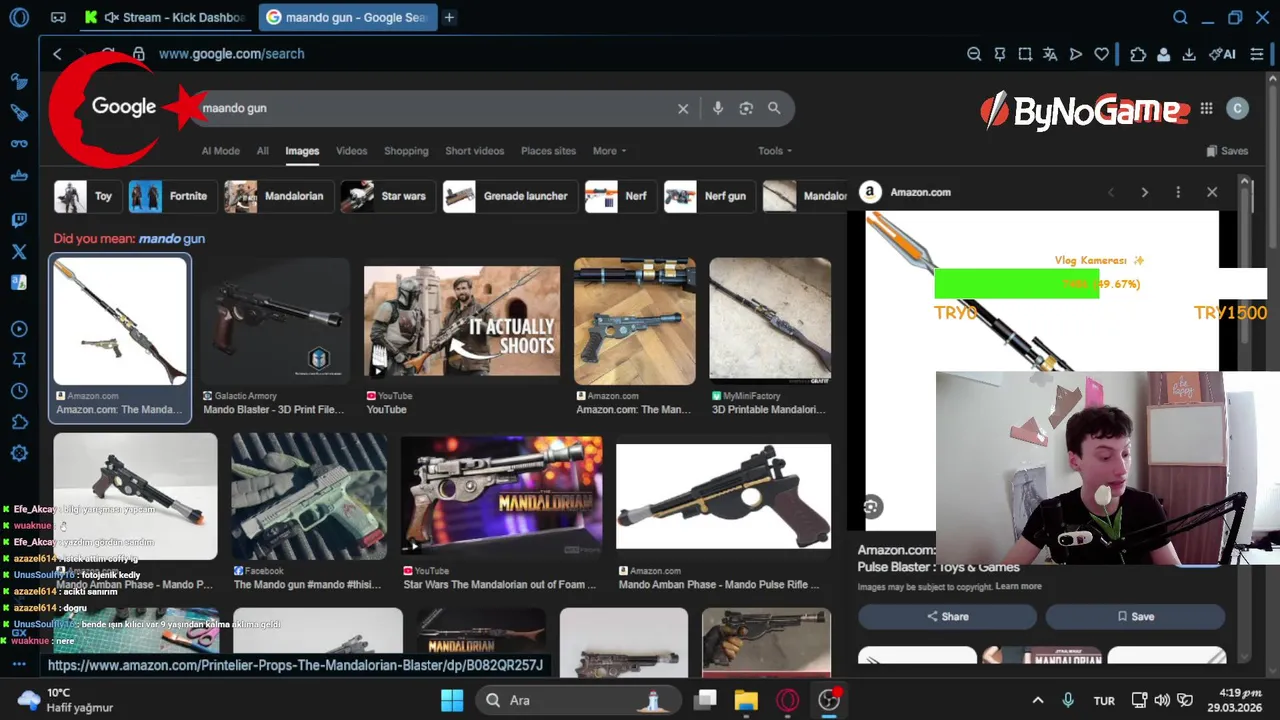Image resolution: width=1280 pixels, height=720 pixels.
Task: Click the voice search microphone icon
Action: pyautogui.click(x=718, y=108)
